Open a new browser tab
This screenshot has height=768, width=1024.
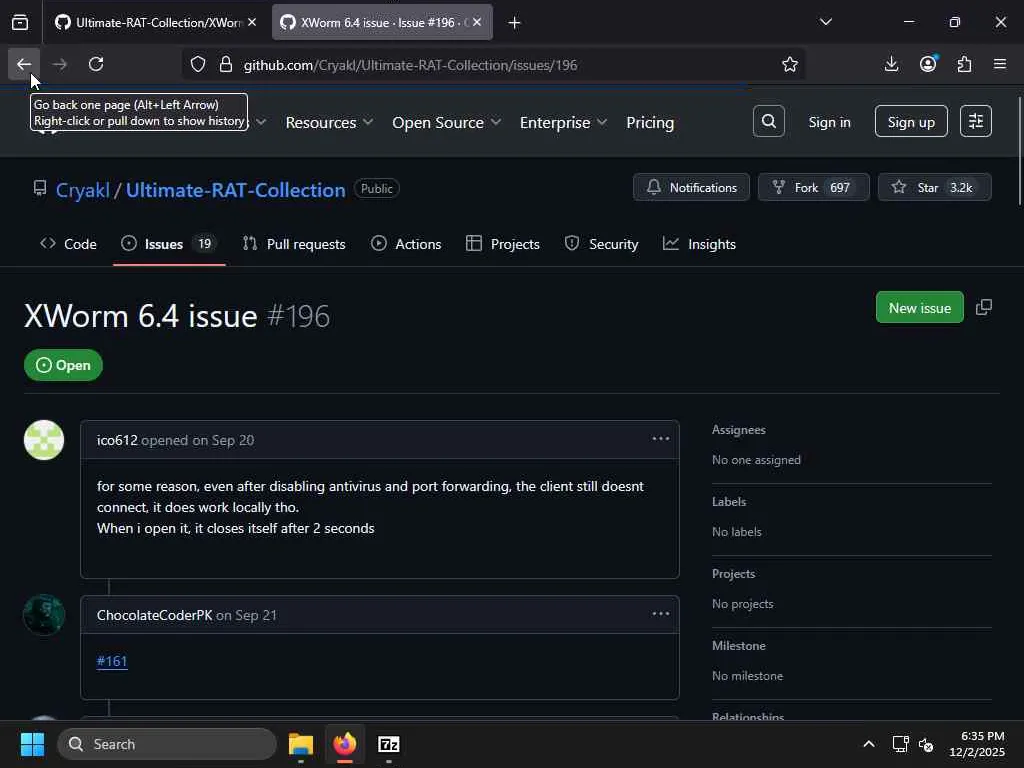[514, 23]
